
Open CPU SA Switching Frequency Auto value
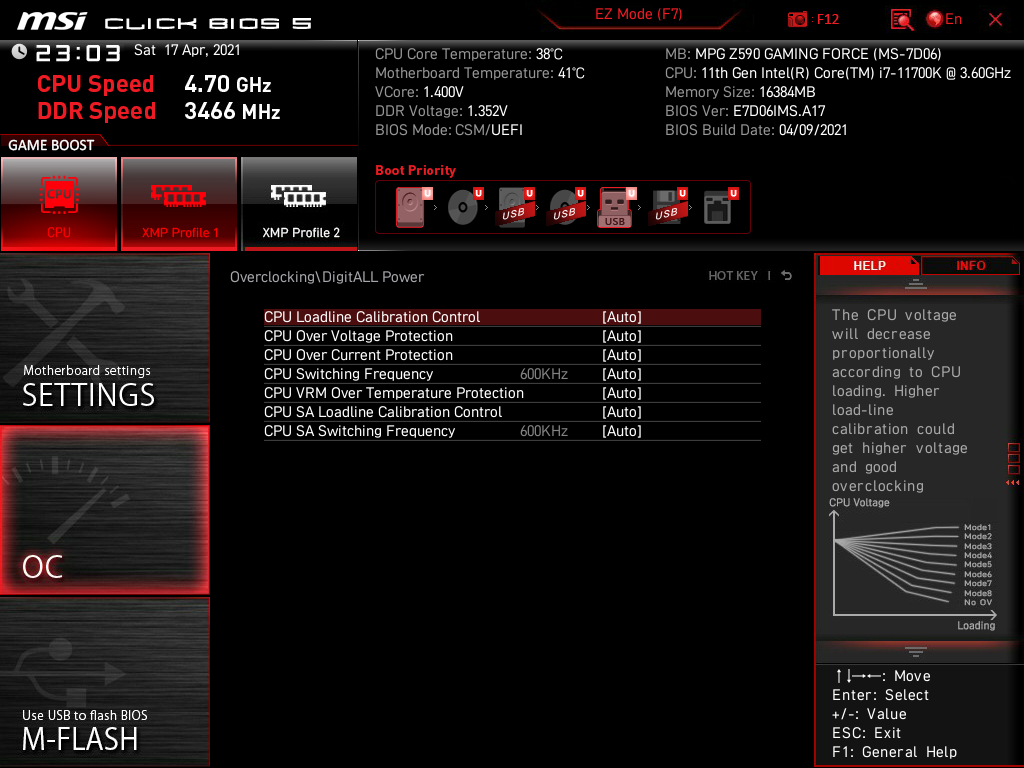pyautogui.click(x=622, y=430)
